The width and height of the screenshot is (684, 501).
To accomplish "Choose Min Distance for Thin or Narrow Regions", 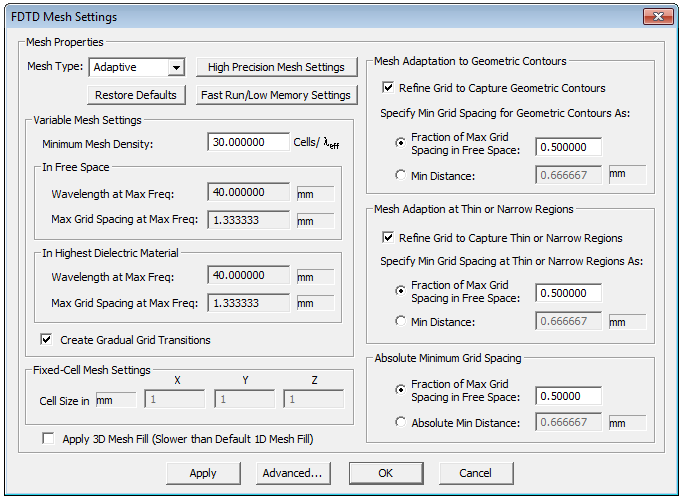I will tap(401, 321).
